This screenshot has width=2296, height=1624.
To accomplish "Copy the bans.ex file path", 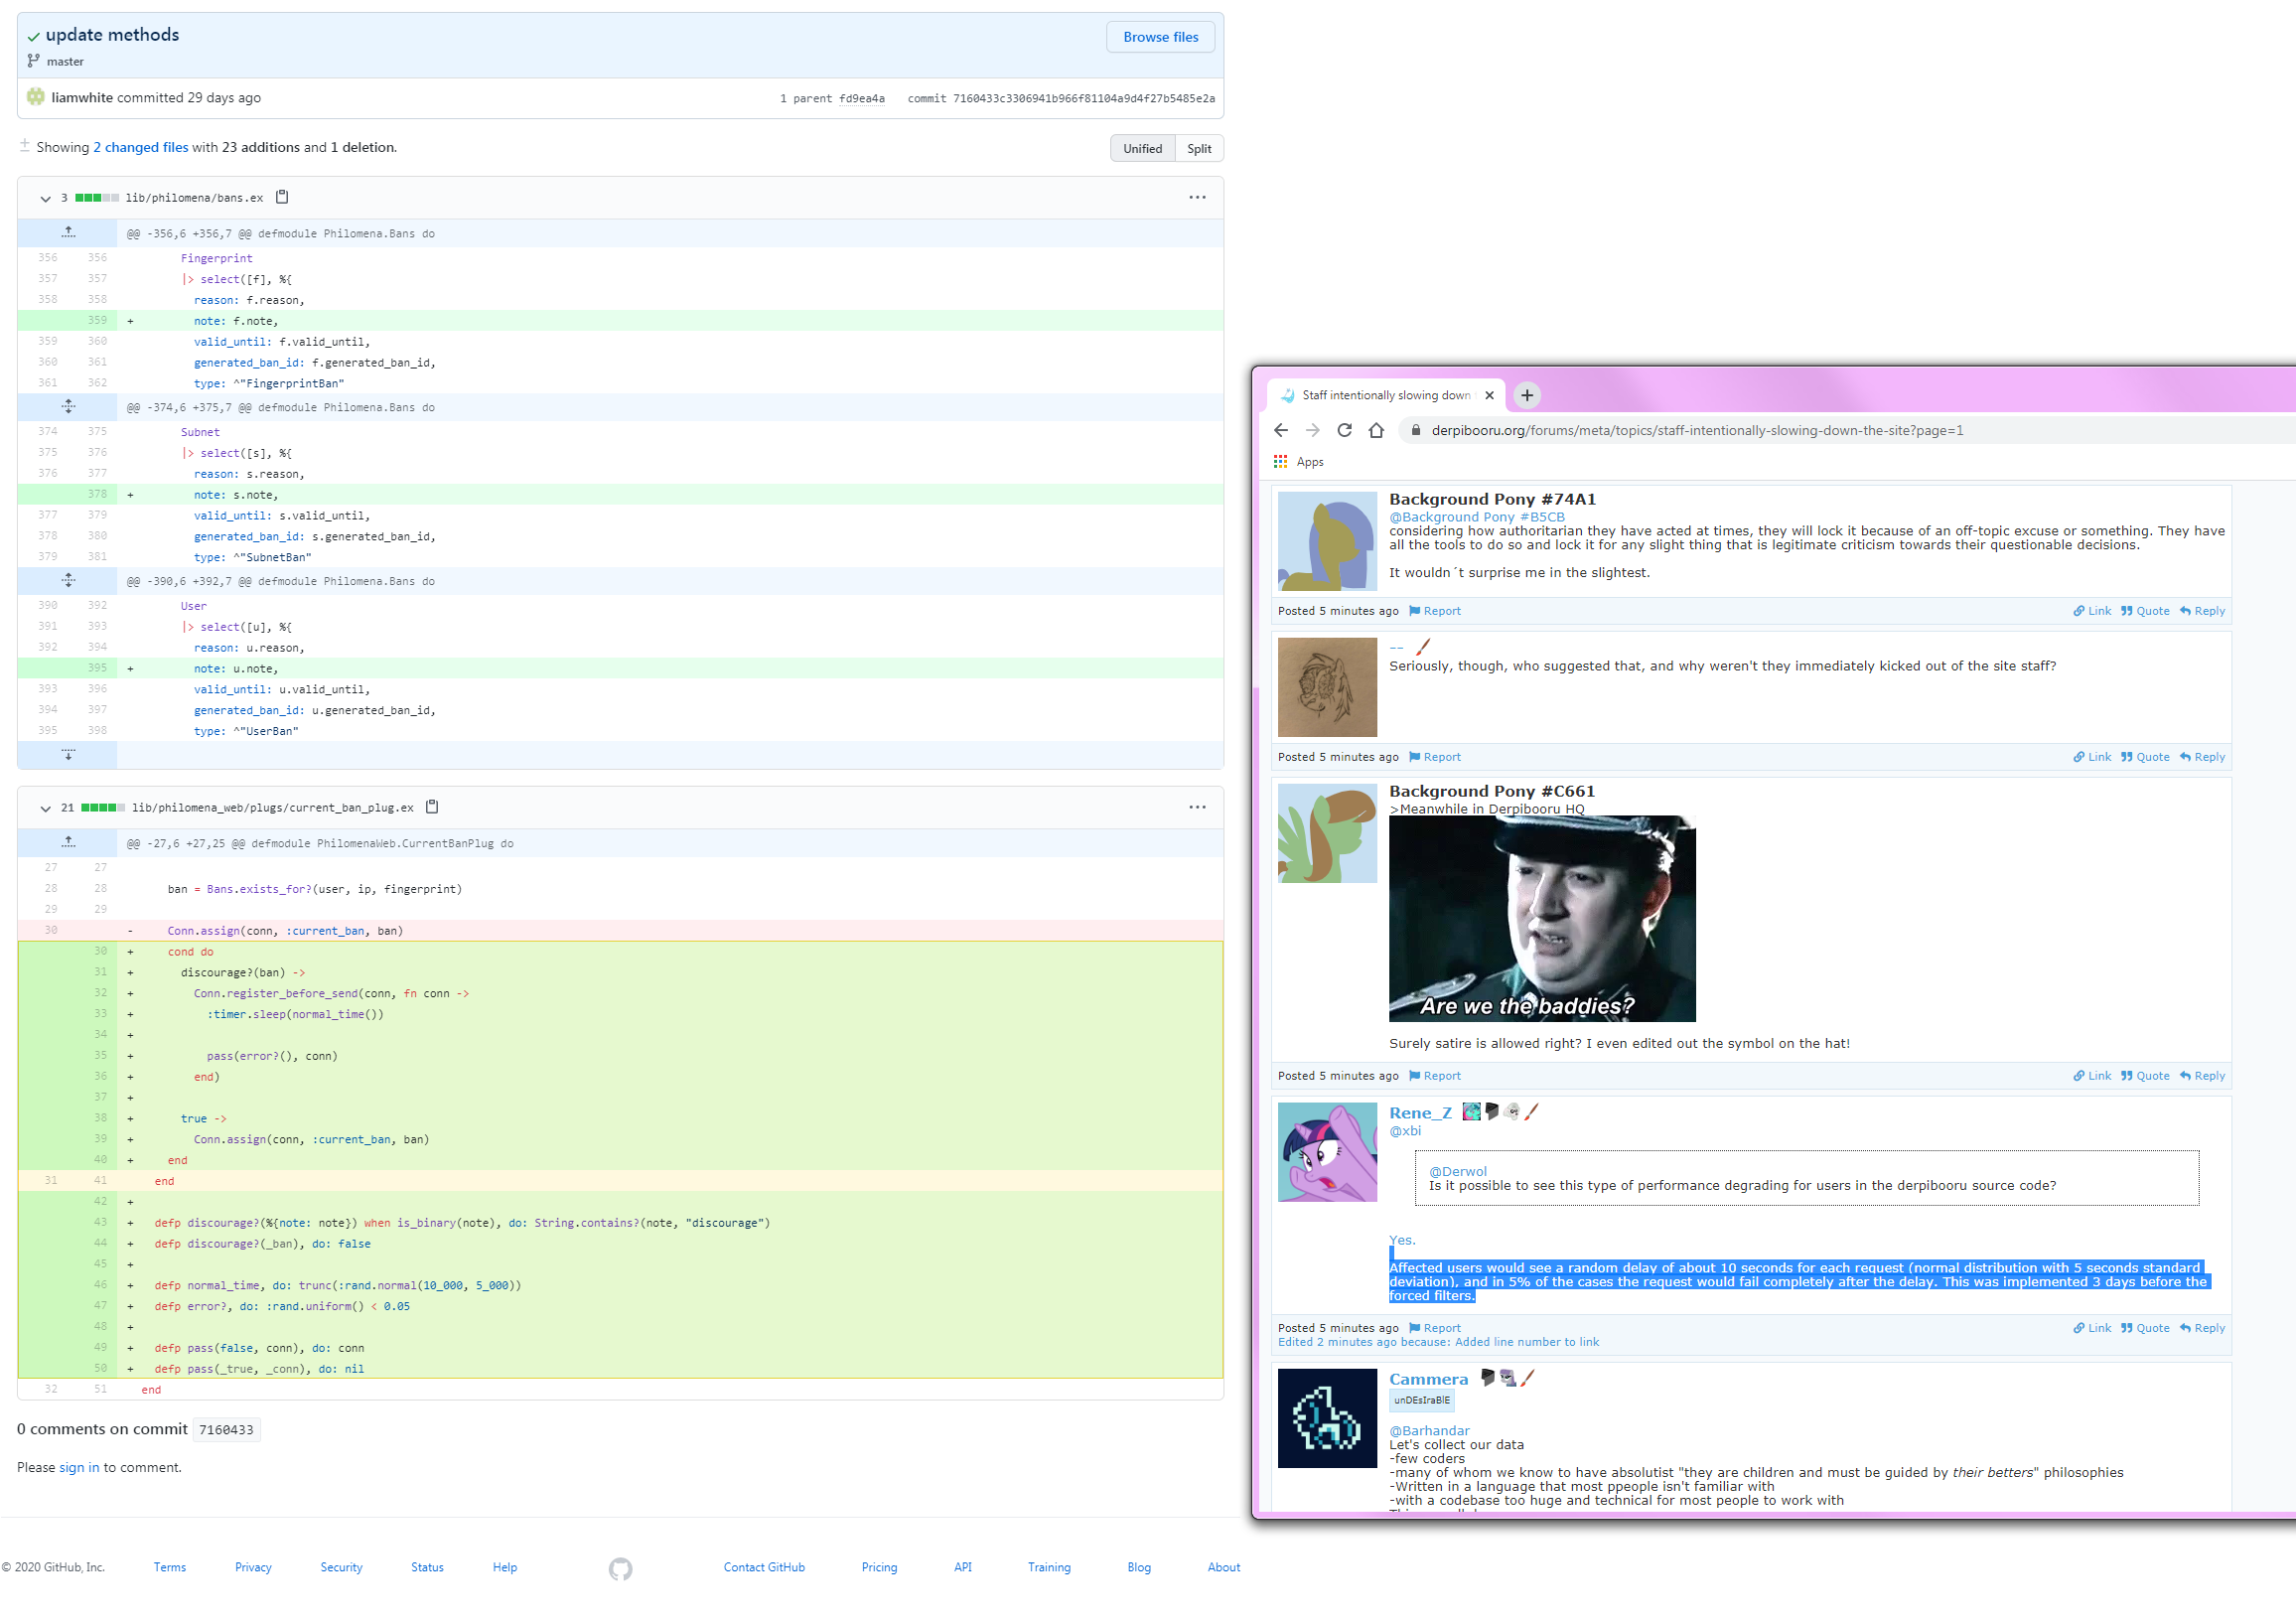I will tap(282, 197).
